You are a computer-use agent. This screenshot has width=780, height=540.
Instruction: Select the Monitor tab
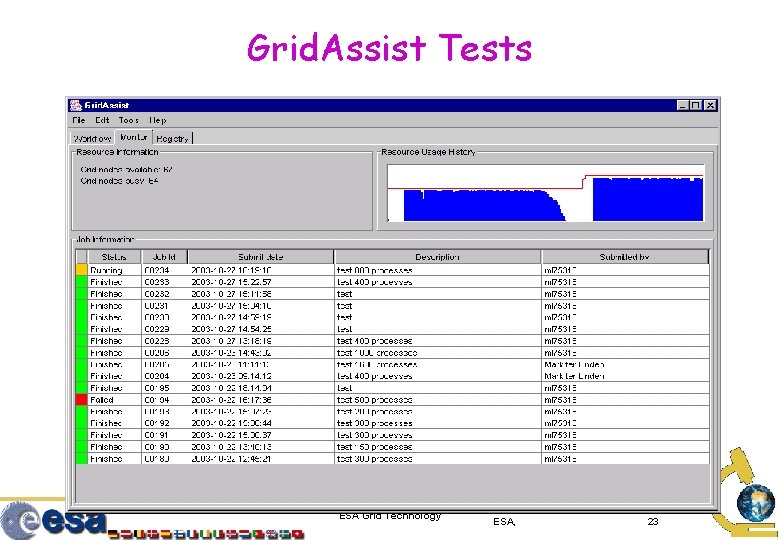click(133, 137)
